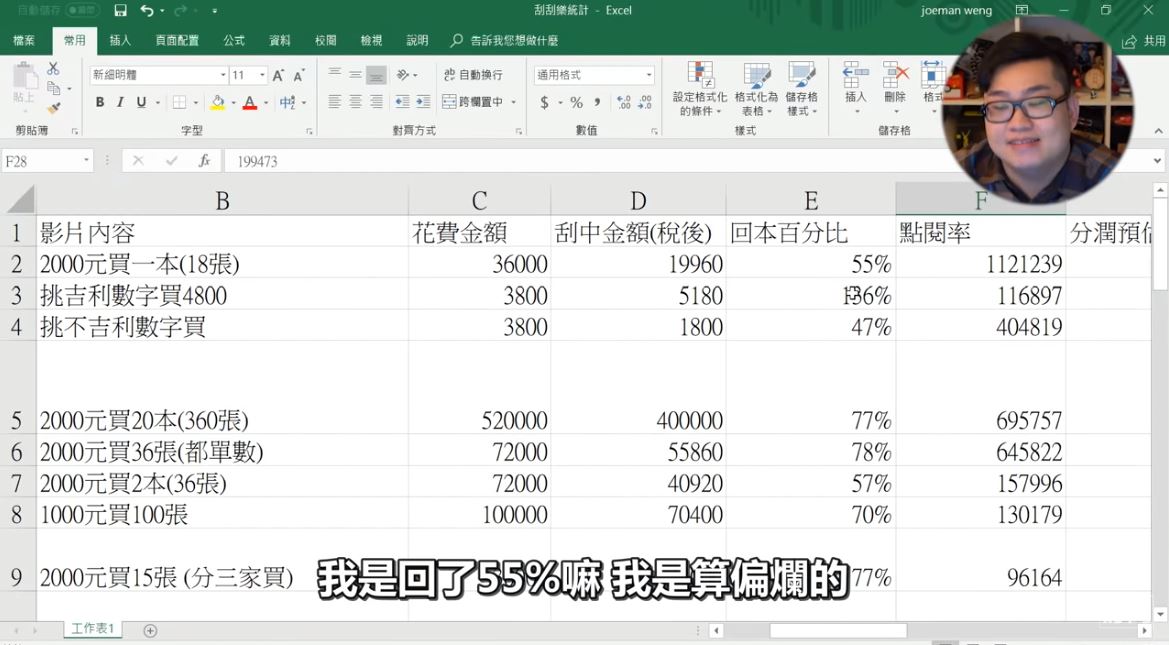Add a new sheet with plus button

(150, 630)
